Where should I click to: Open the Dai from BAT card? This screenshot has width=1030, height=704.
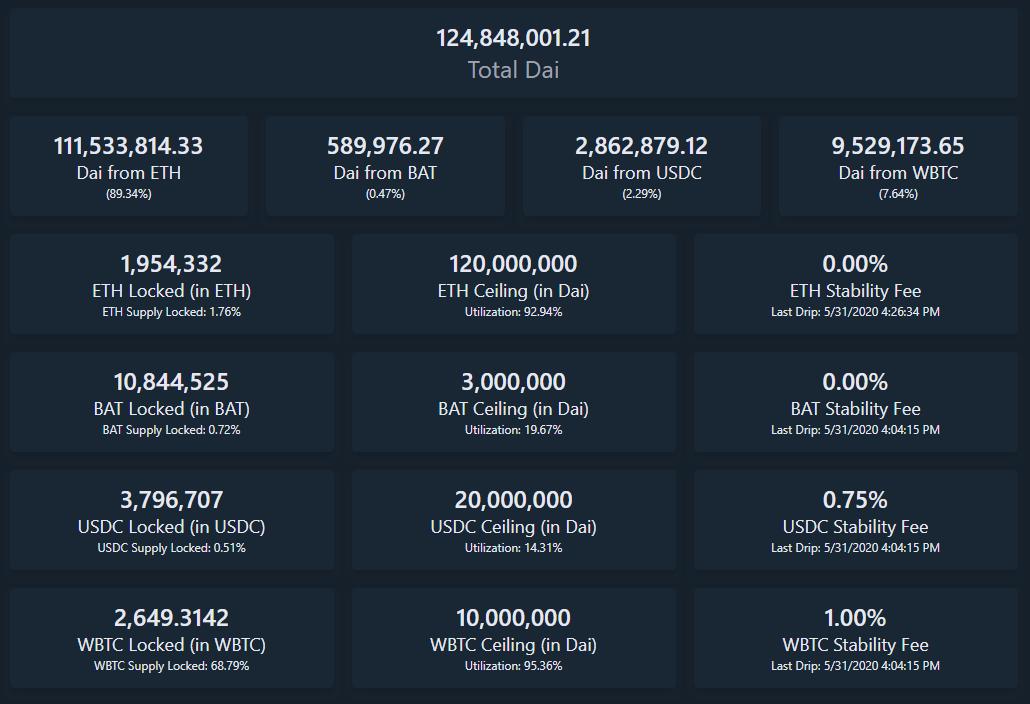385,166
